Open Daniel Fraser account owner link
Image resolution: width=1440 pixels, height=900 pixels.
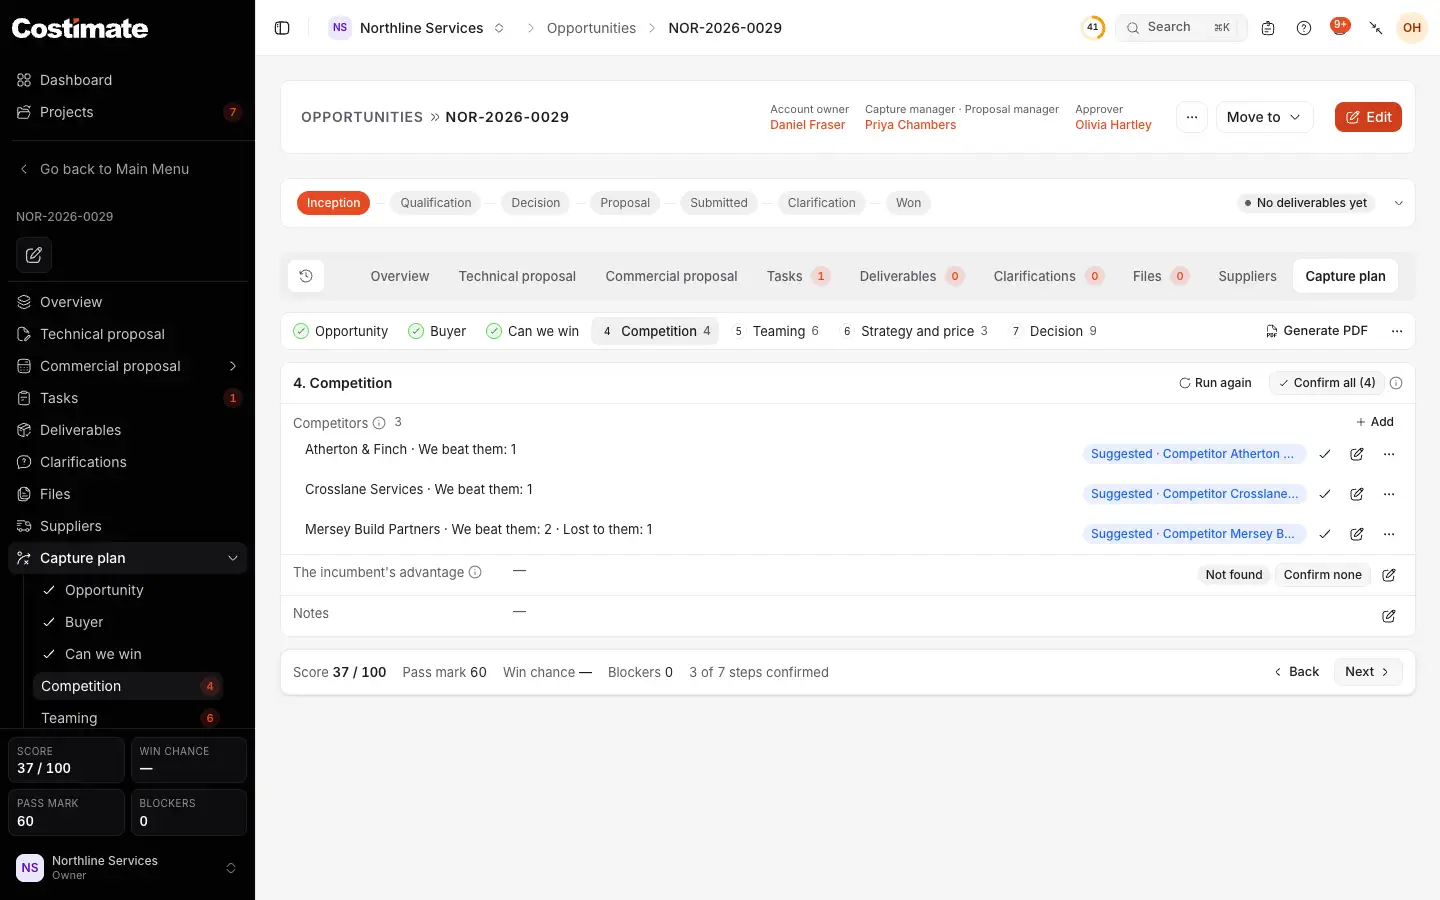(807, 125)
